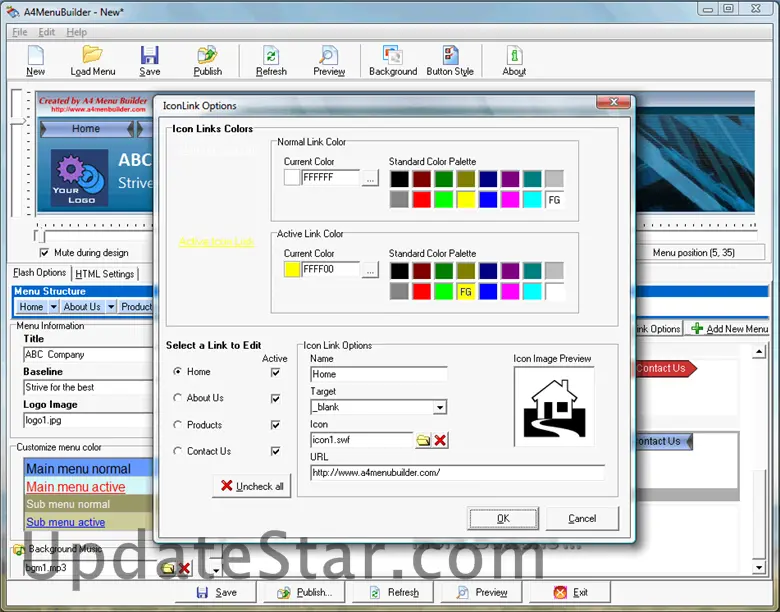The height and width of the screenshot is (612, 780).
Task: Open the Button Style toolbar tool
Action: (450, 61)
